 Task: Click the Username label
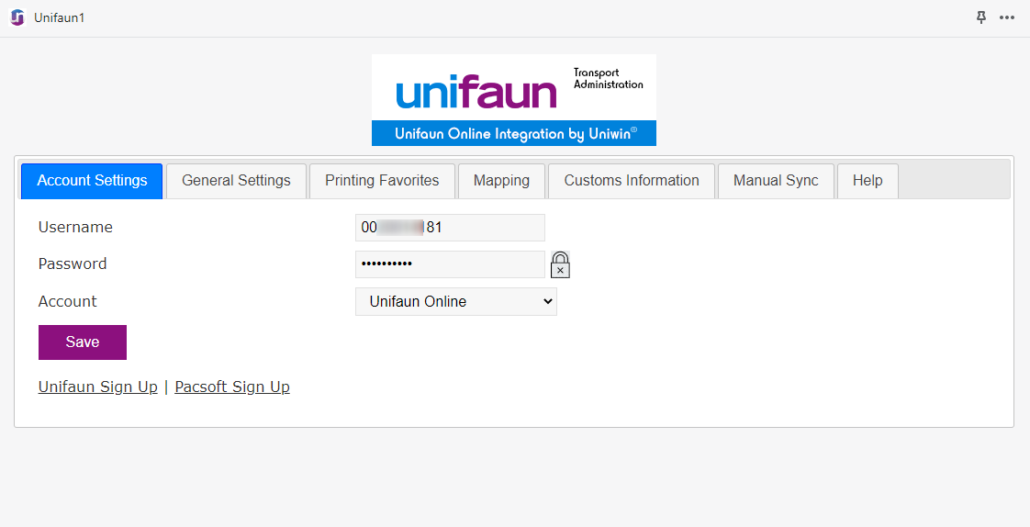(76, 227)
